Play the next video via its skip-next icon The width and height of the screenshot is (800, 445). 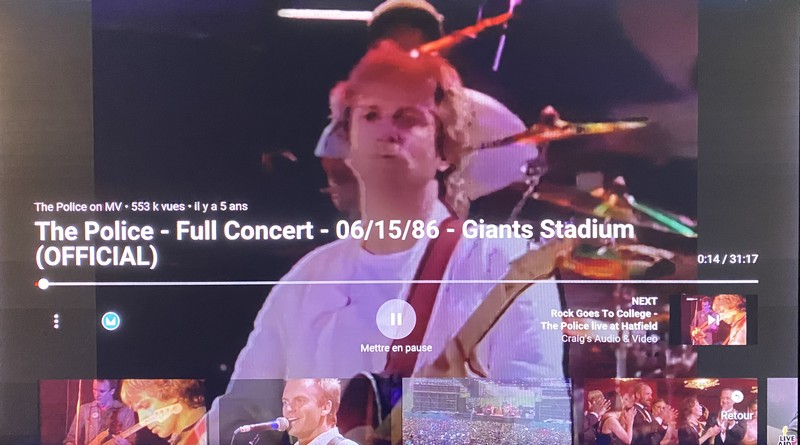[x=713, y=320]
